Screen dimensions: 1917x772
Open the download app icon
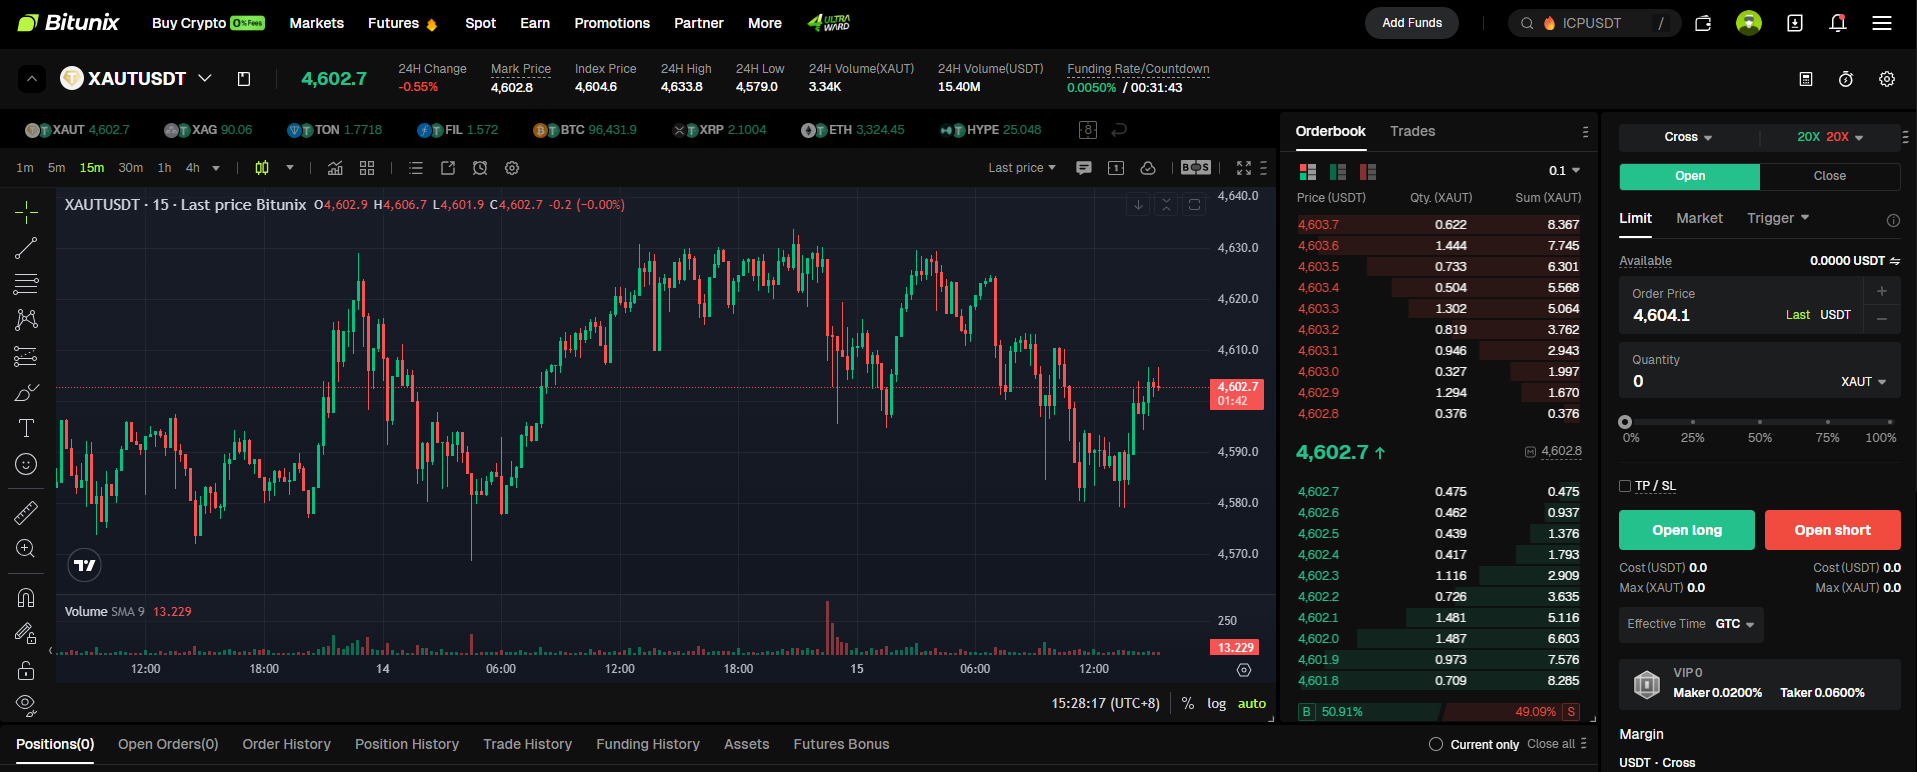click(x=1795, y=23)
